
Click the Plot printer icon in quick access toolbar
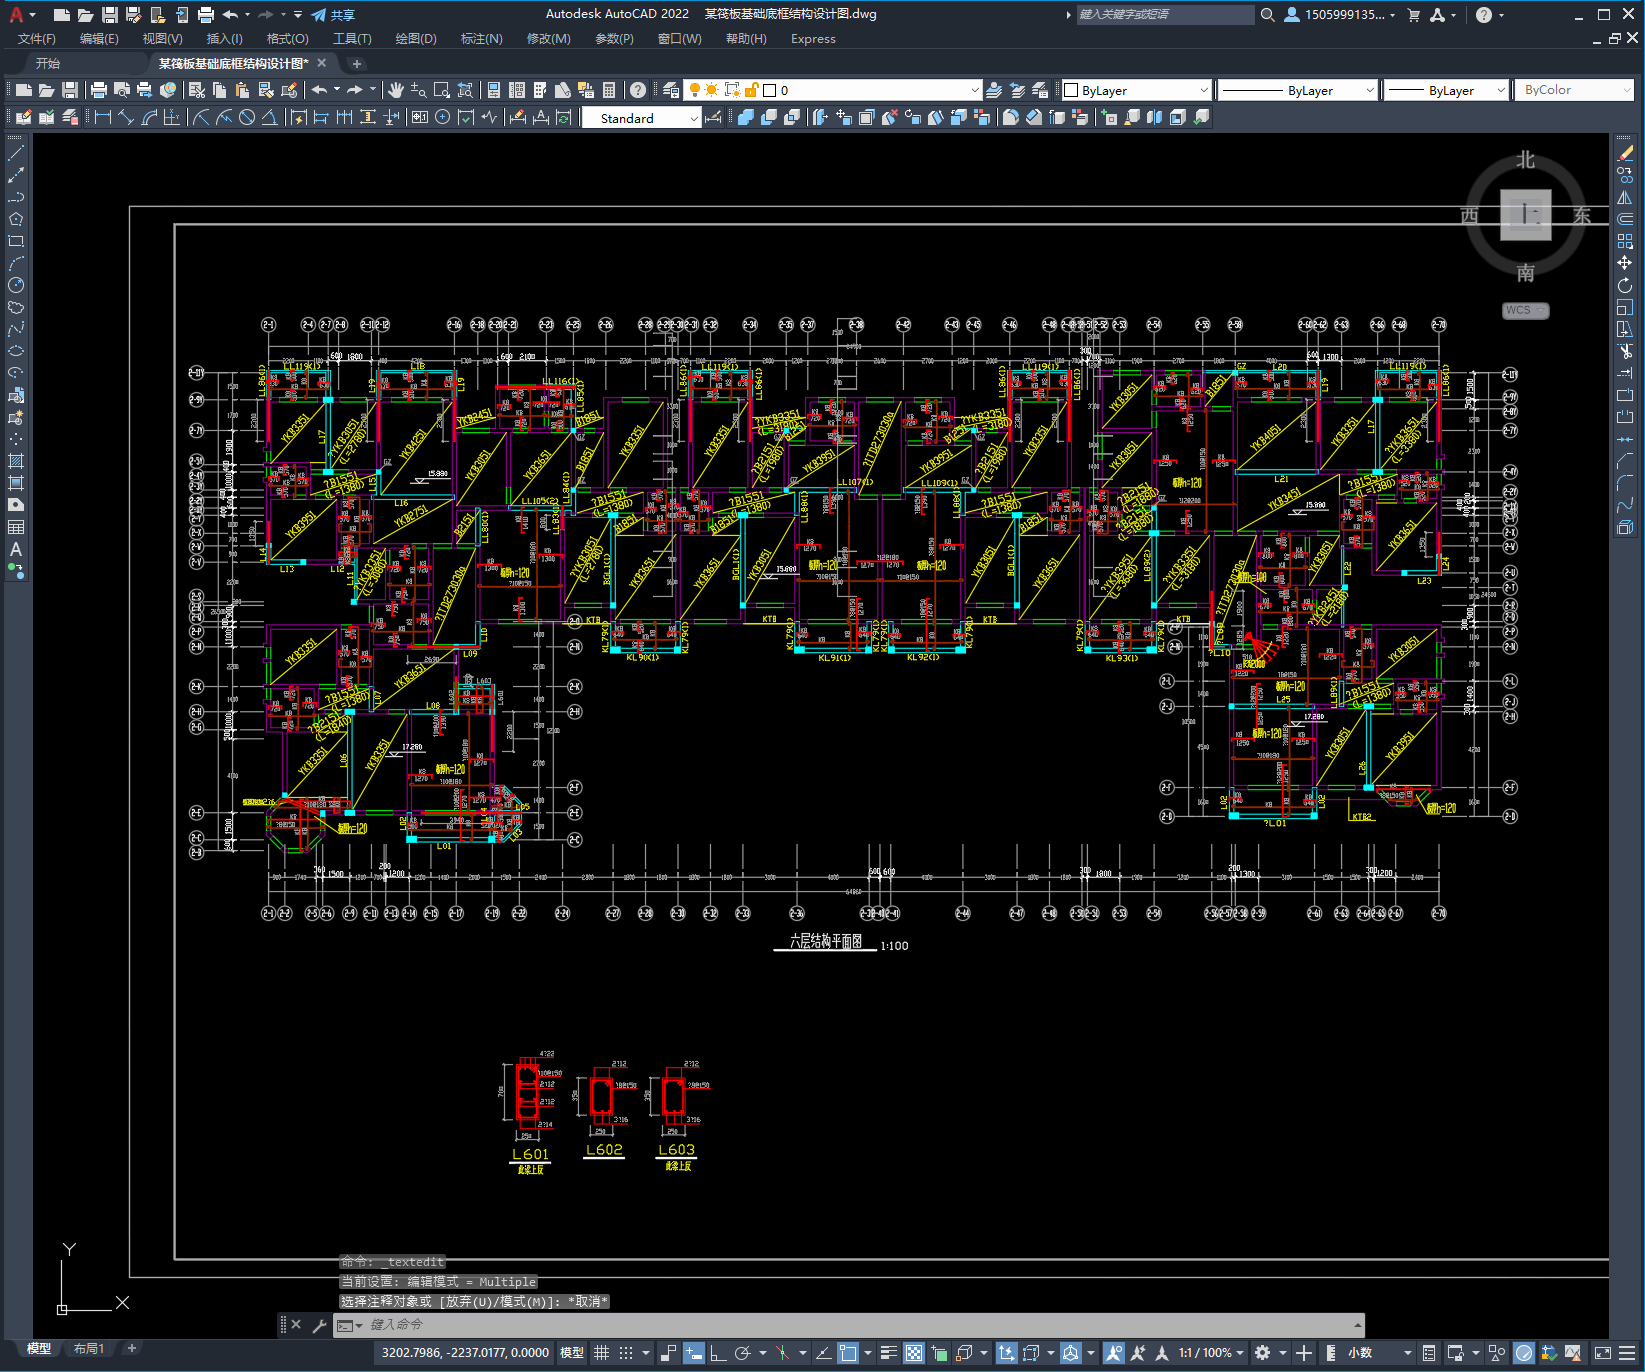pos(206,14)
